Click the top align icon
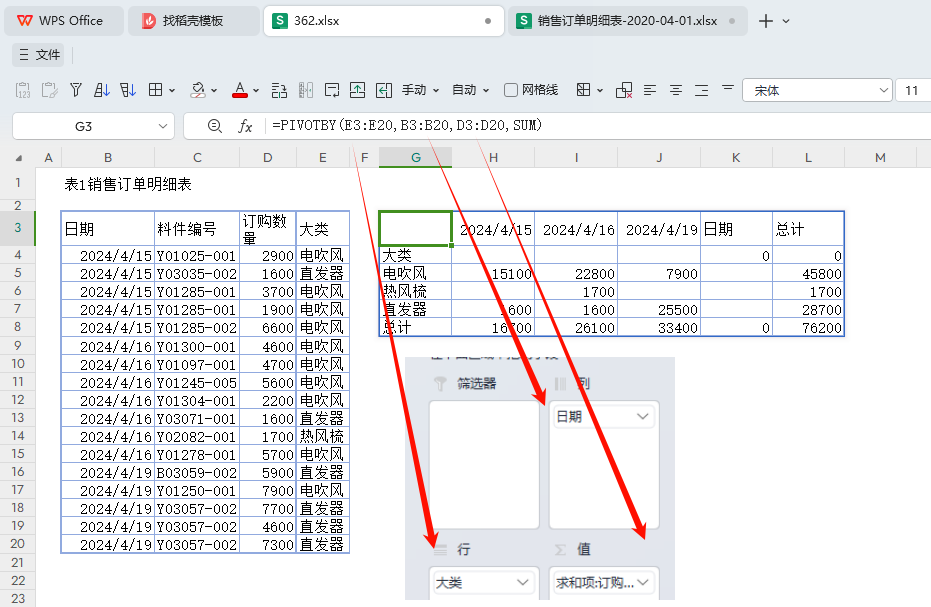 tap(727, 88)
